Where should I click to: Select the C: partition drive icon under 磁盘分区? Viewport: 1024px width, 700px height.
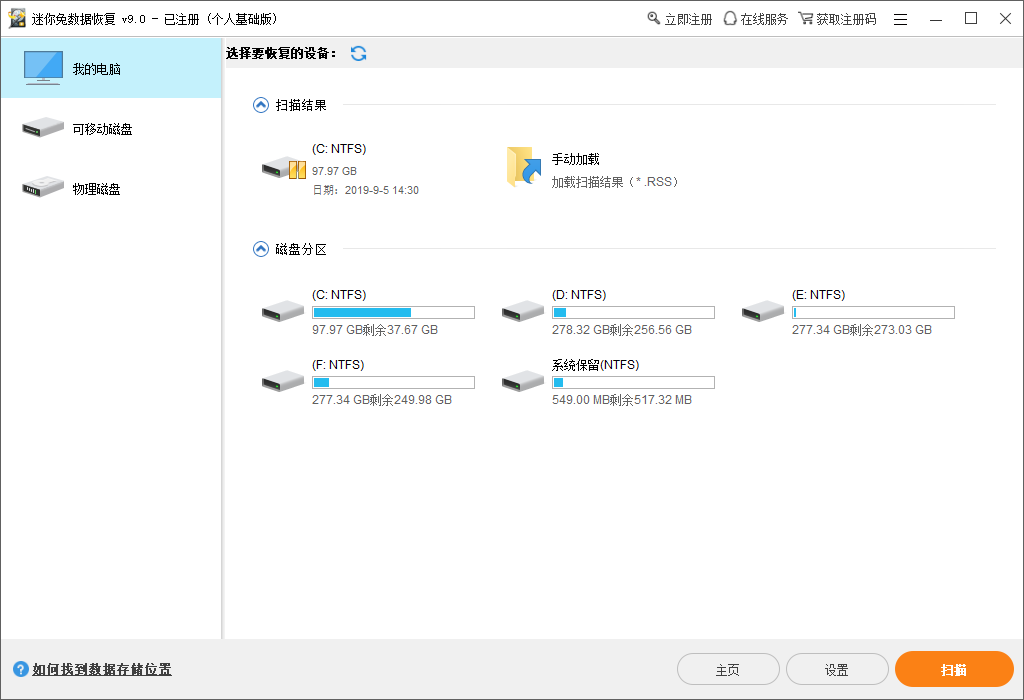282,311
